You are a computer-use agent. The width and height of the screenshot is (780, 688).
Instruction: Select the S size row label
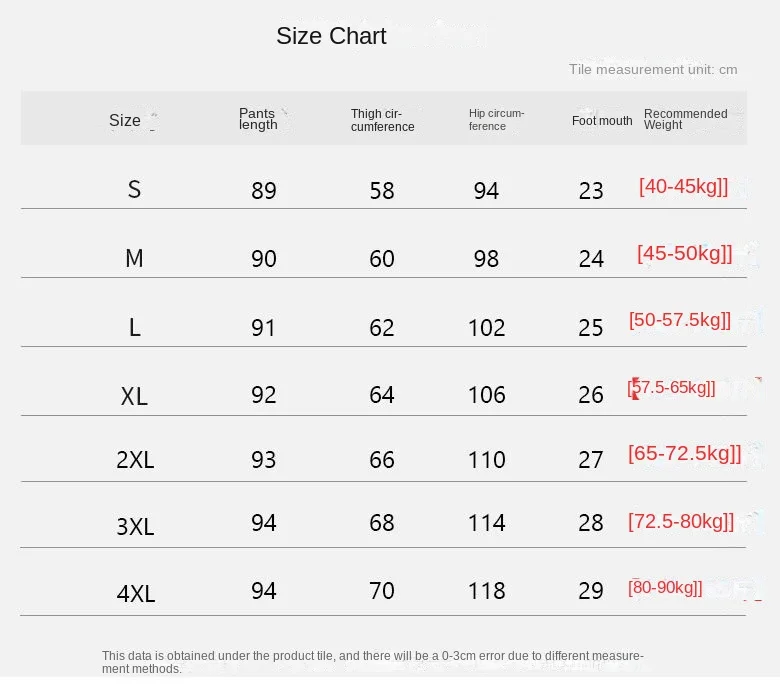(134, 189)
